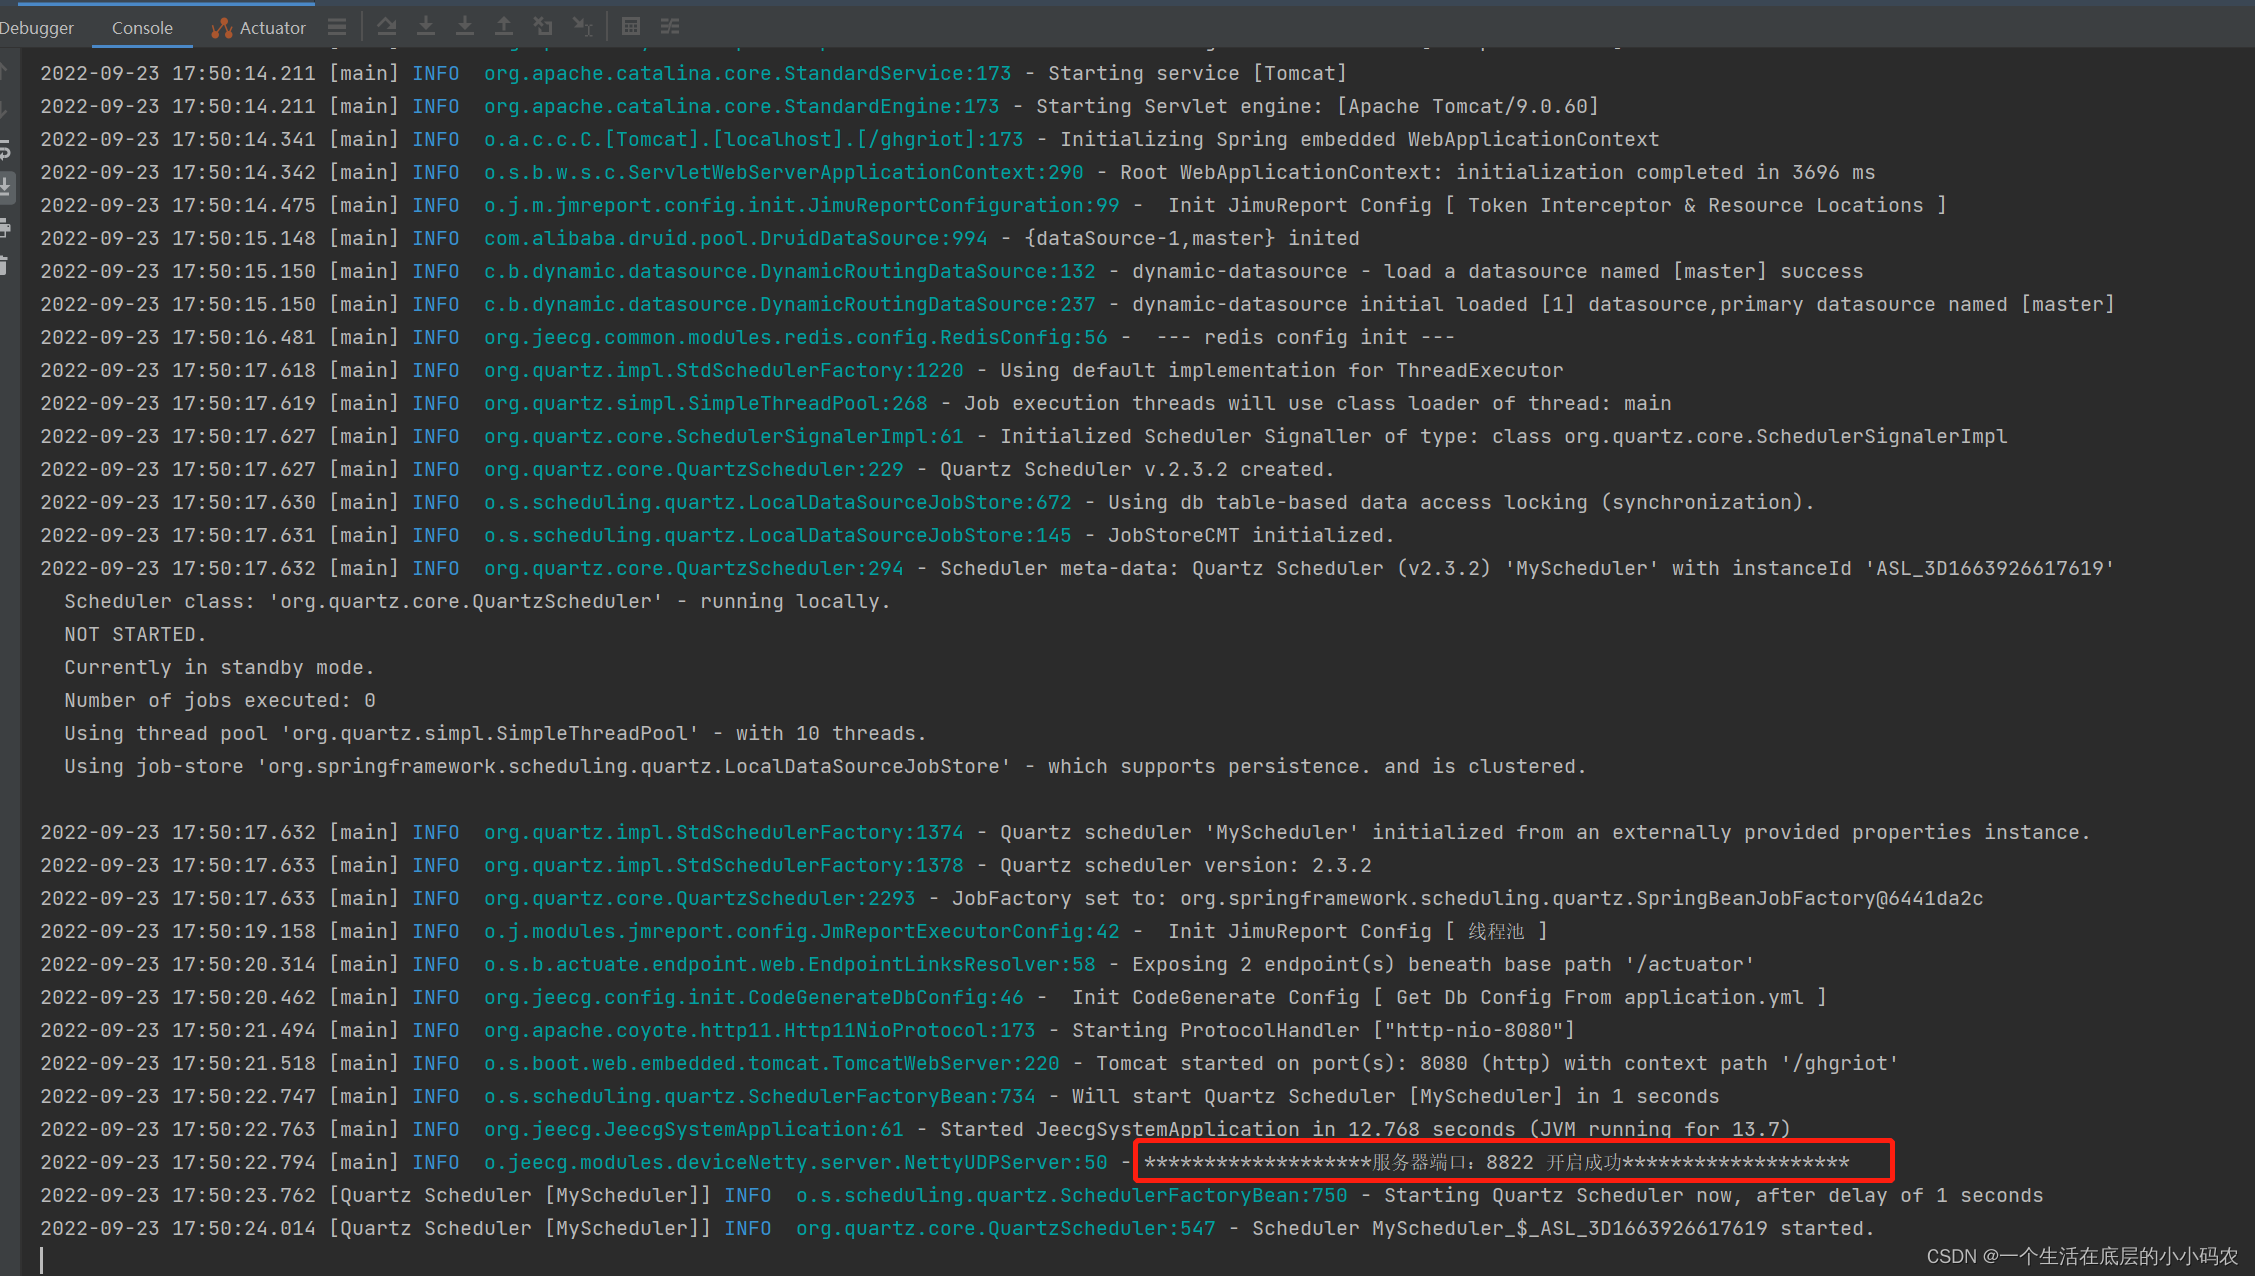Image resolution: width=2255 pixels, height=1276 pixels.
Task: Click the Trace Current Stream Chain icon
Action: 670,27
